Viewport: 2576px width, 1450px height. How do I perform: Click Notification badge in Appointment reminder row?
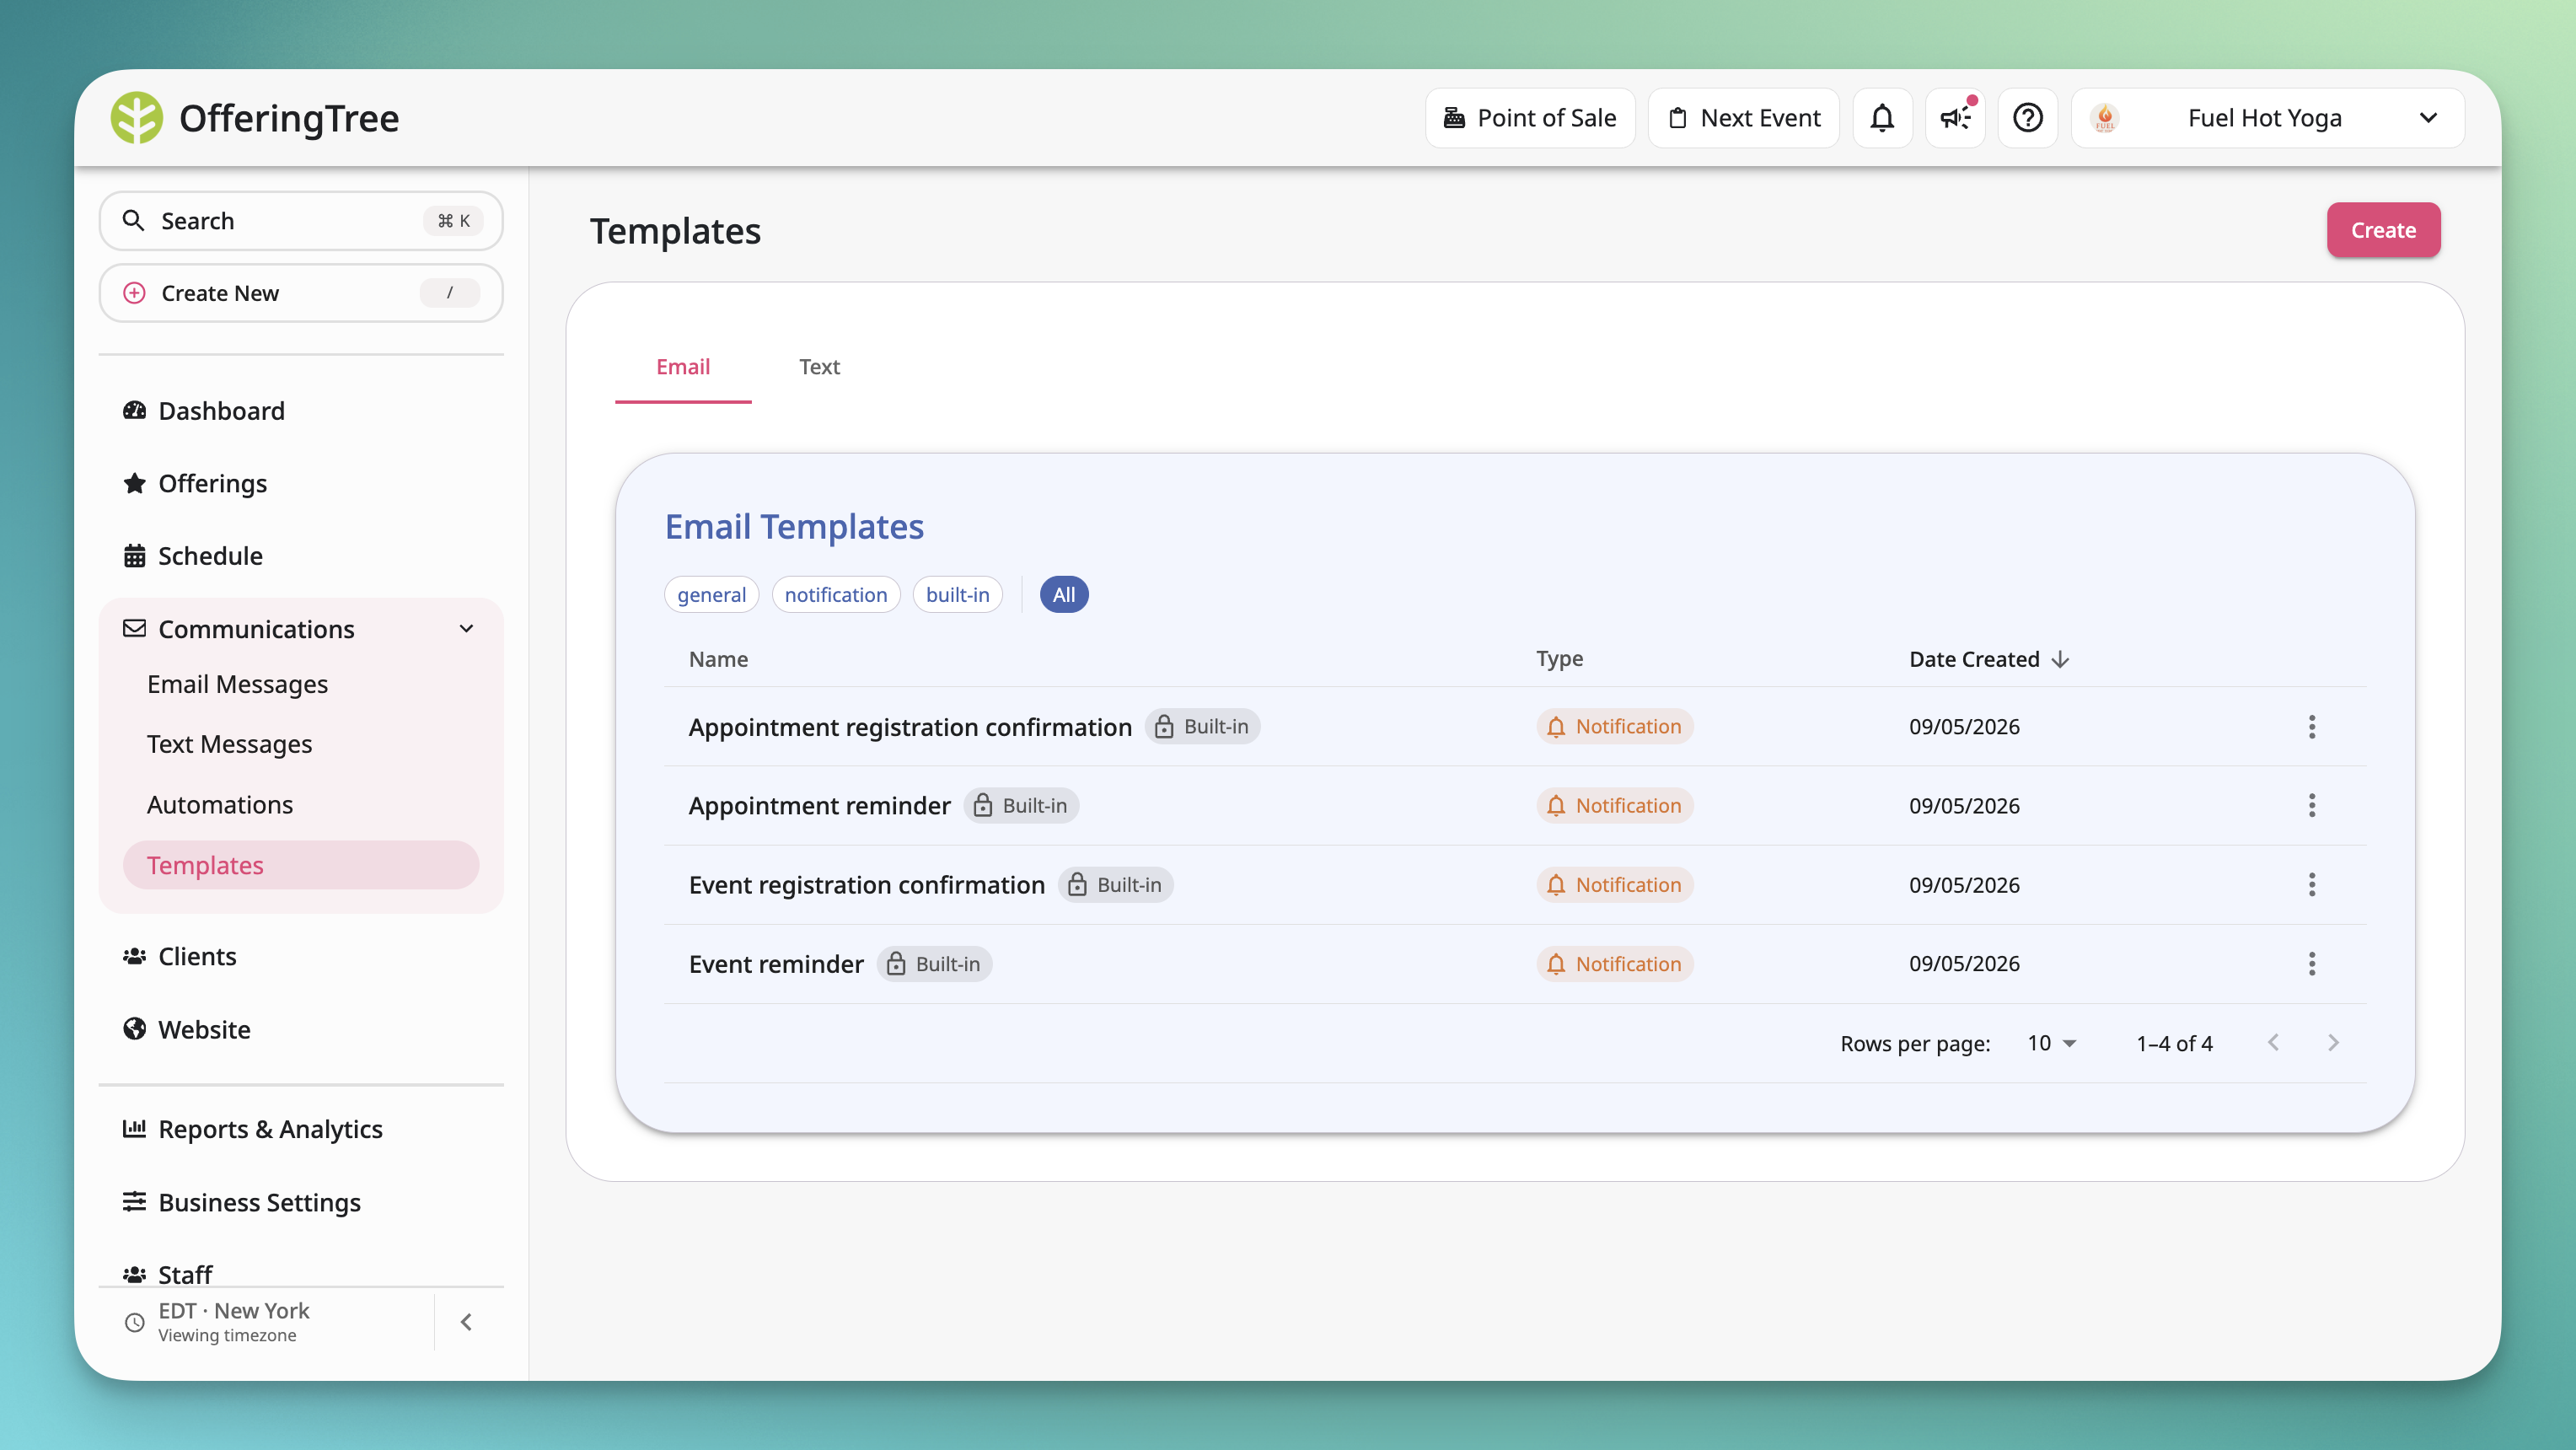tap(1614, 806)
